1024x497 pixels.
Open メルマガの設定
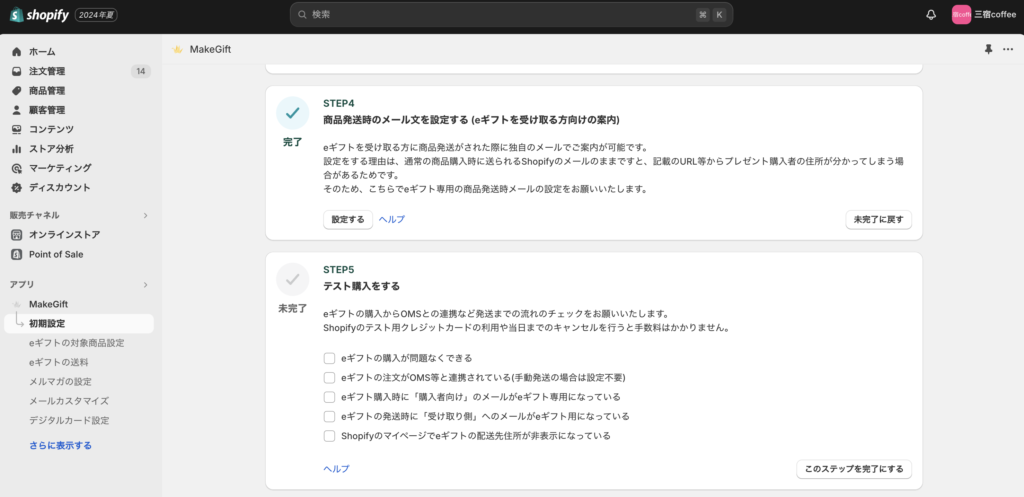pyautogui.click(x=60, y=381)
